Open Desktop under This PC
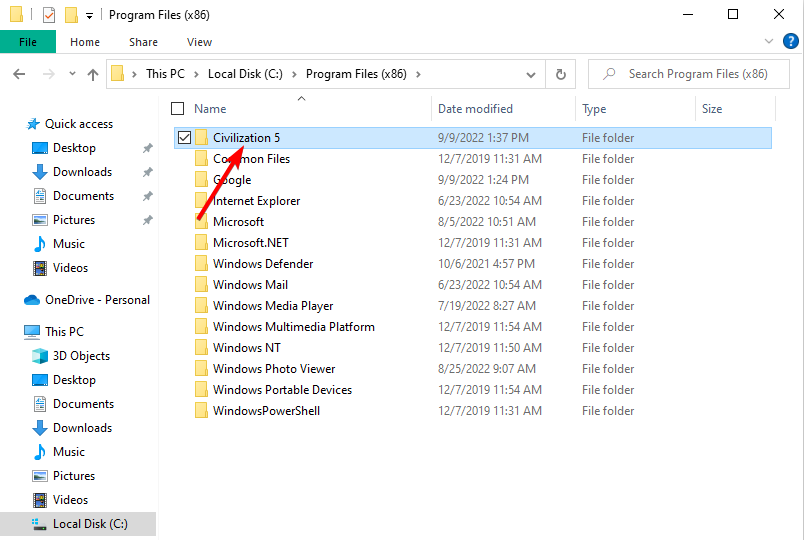The width and height of the screenshot is (804, 540). (74, 380)
